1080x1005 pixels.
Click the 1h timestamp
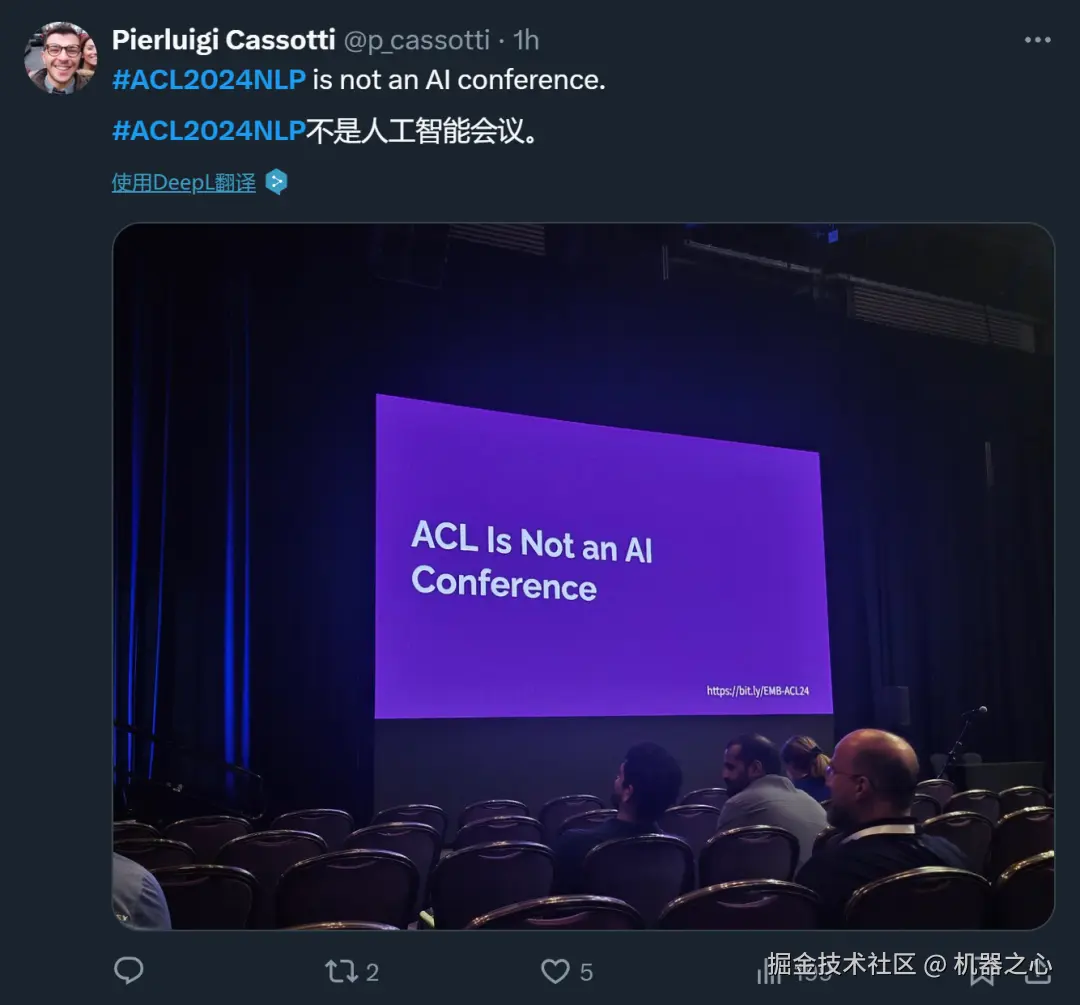click(526, 41)
